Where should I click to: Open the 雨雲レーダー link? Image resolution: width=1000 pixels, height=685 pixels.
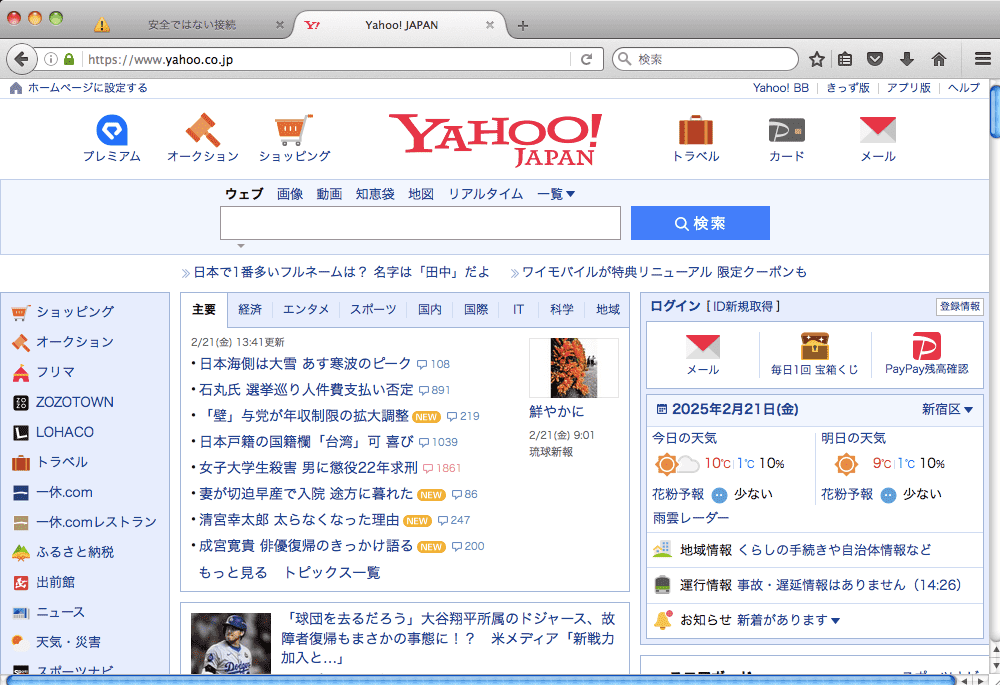(690, 518)
